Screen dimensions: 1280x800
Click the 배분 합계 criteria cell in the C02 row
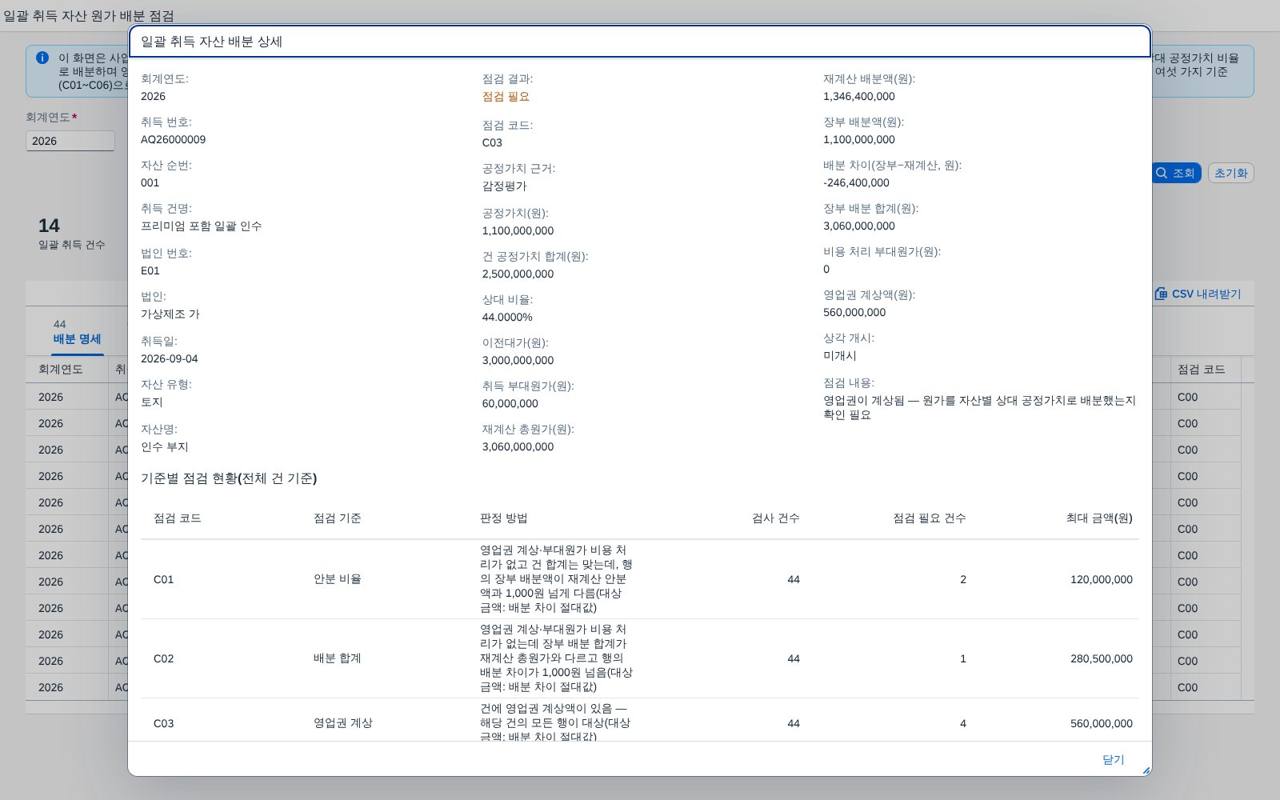tap(337, 659)
